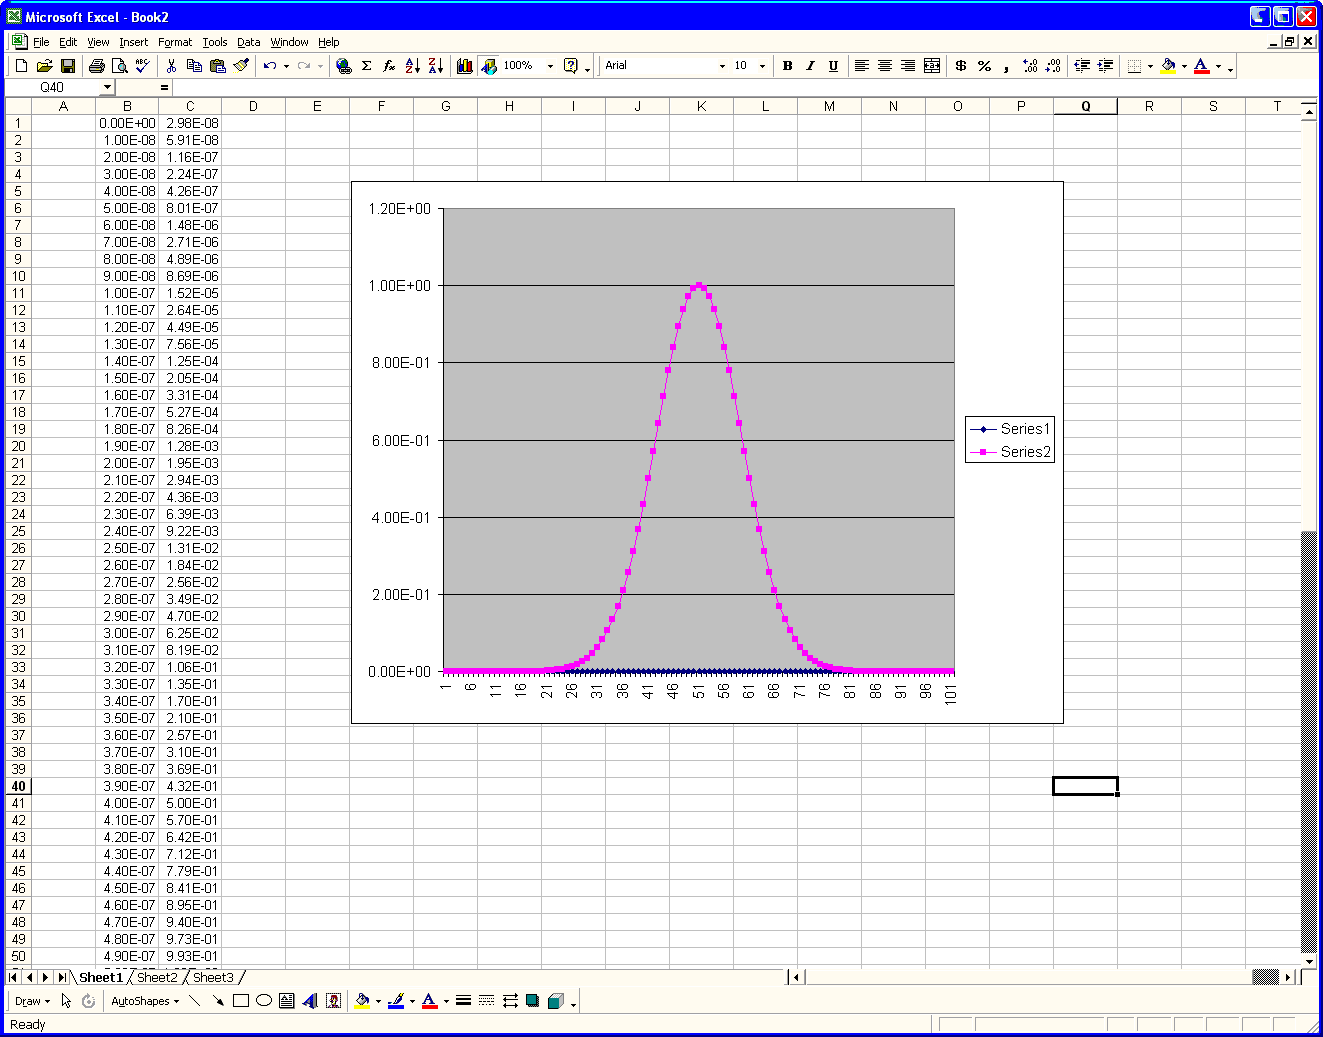Select column K header
The height and width of the screenshot is (1037, 1323).
point(701,106)
